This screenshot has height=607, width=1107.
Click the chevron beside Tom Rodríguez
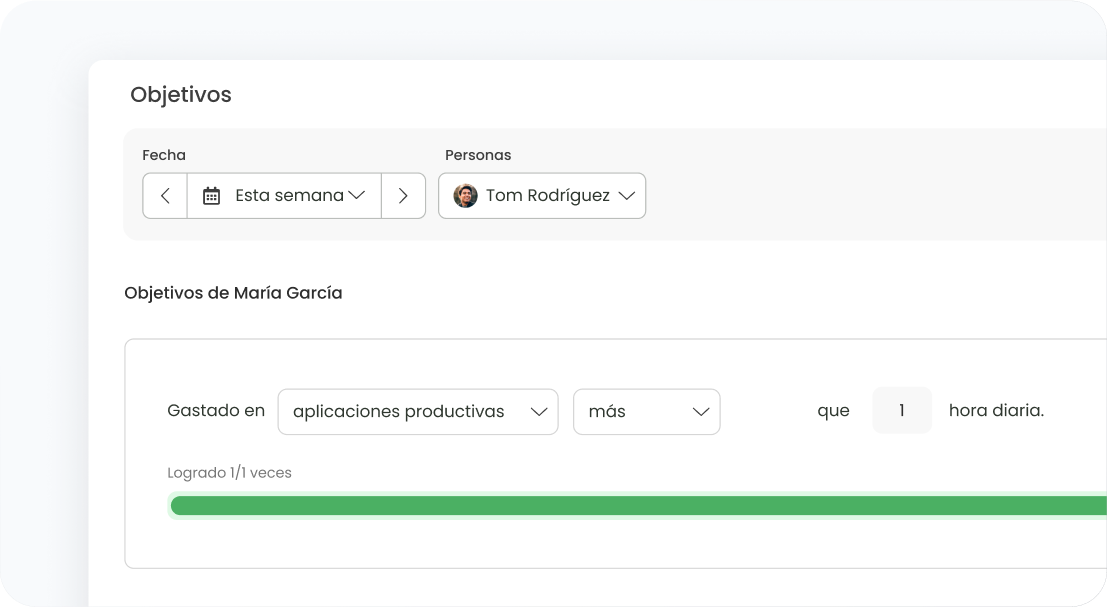coord(626,196)
